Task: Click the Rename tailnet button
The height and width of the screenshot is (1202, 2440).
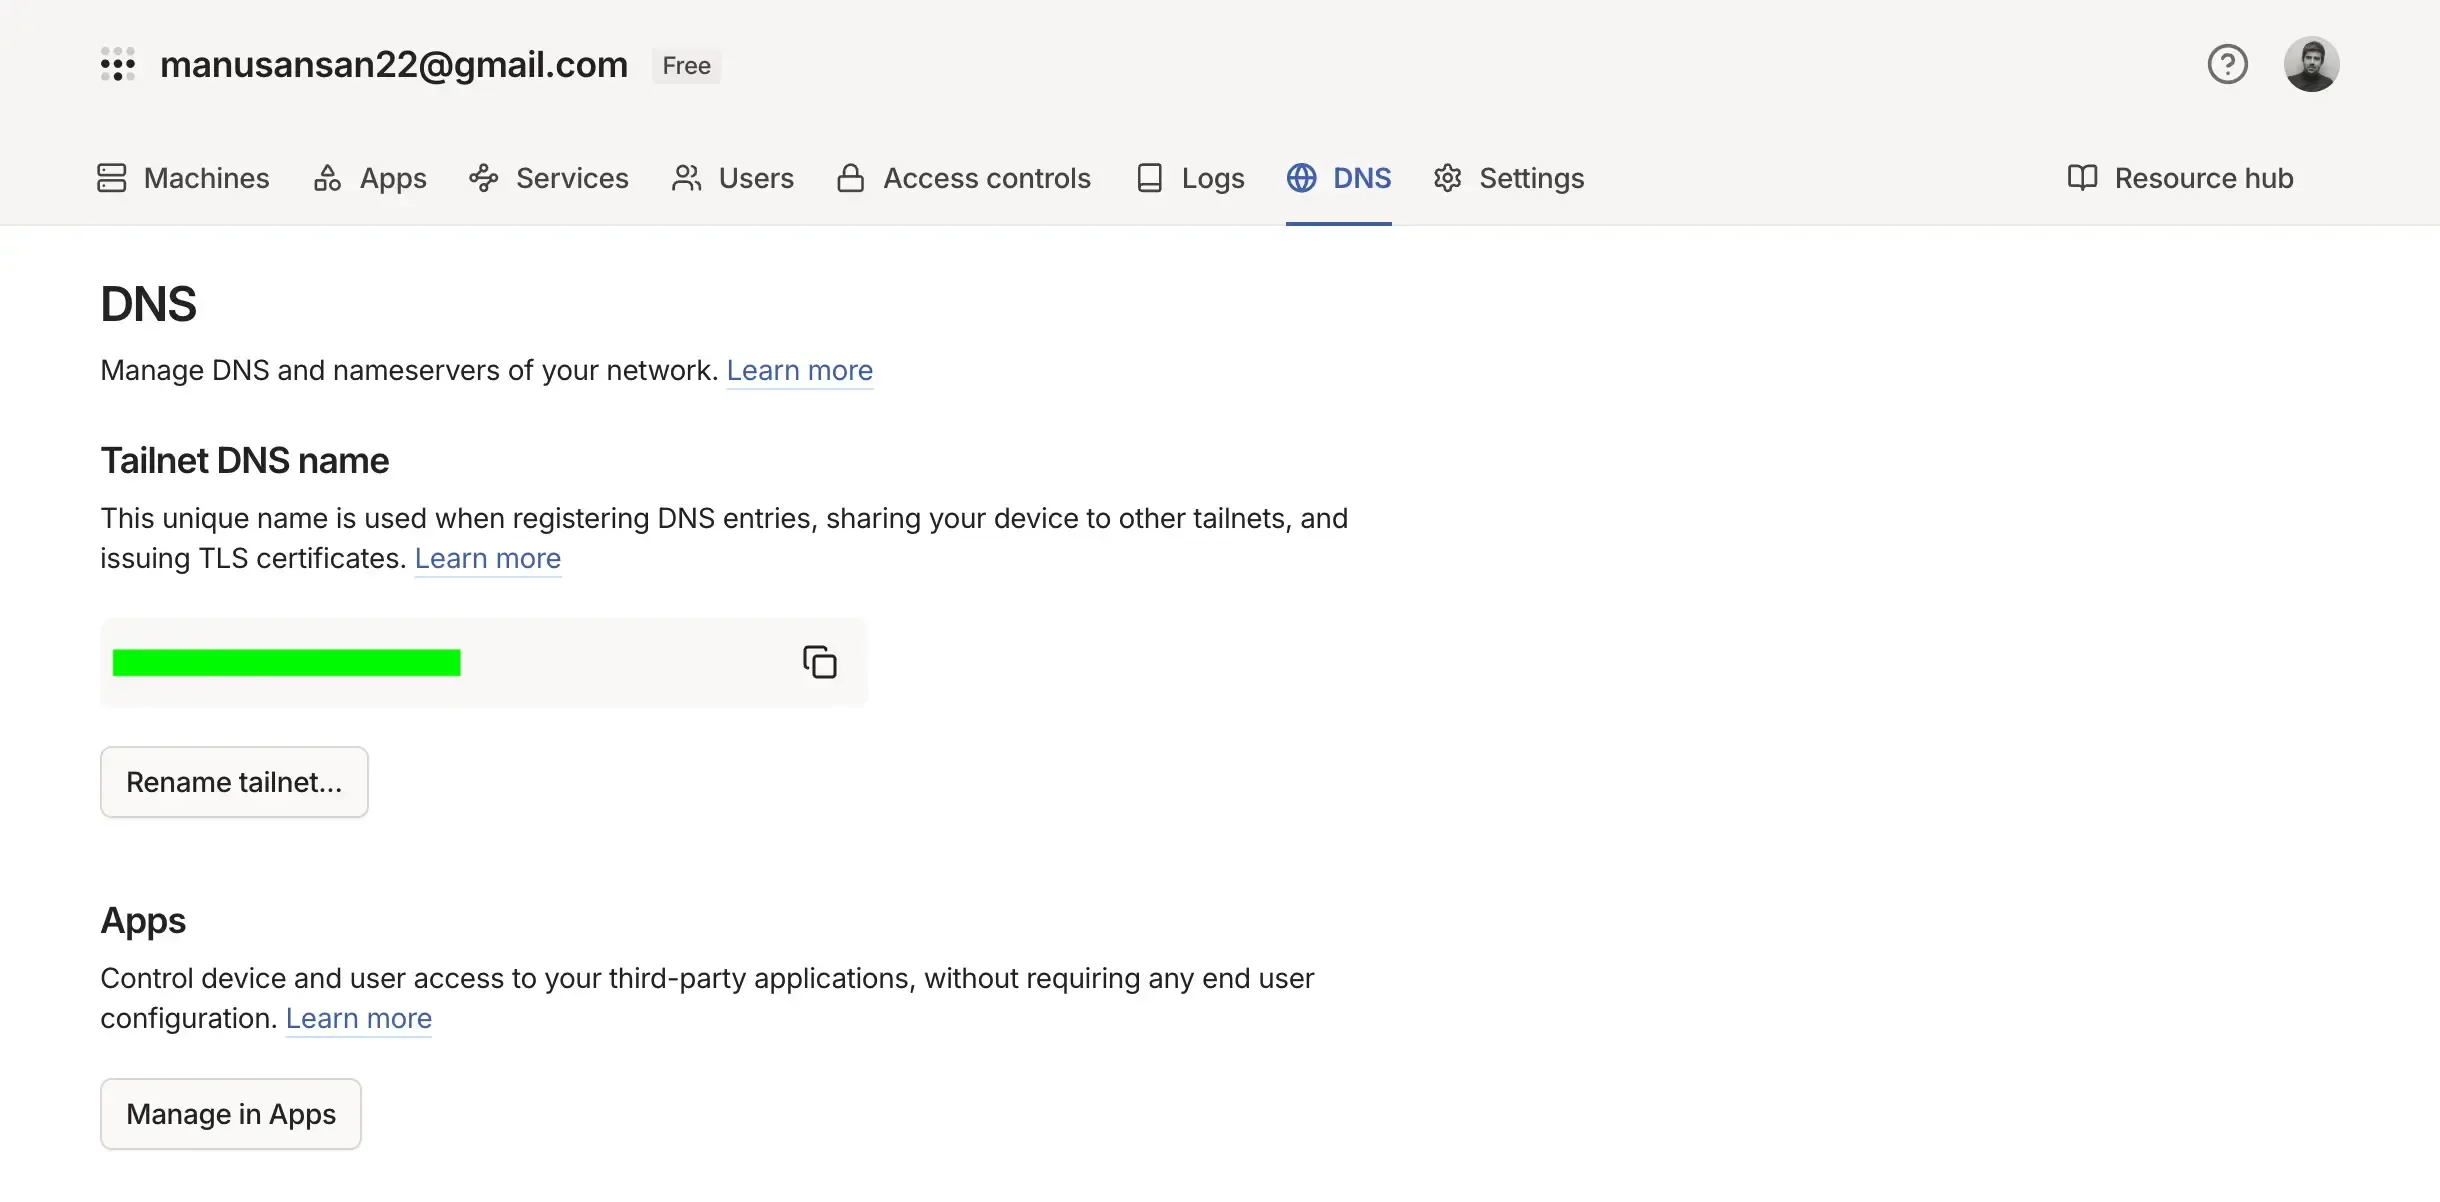Action: (x=234, y=781)
